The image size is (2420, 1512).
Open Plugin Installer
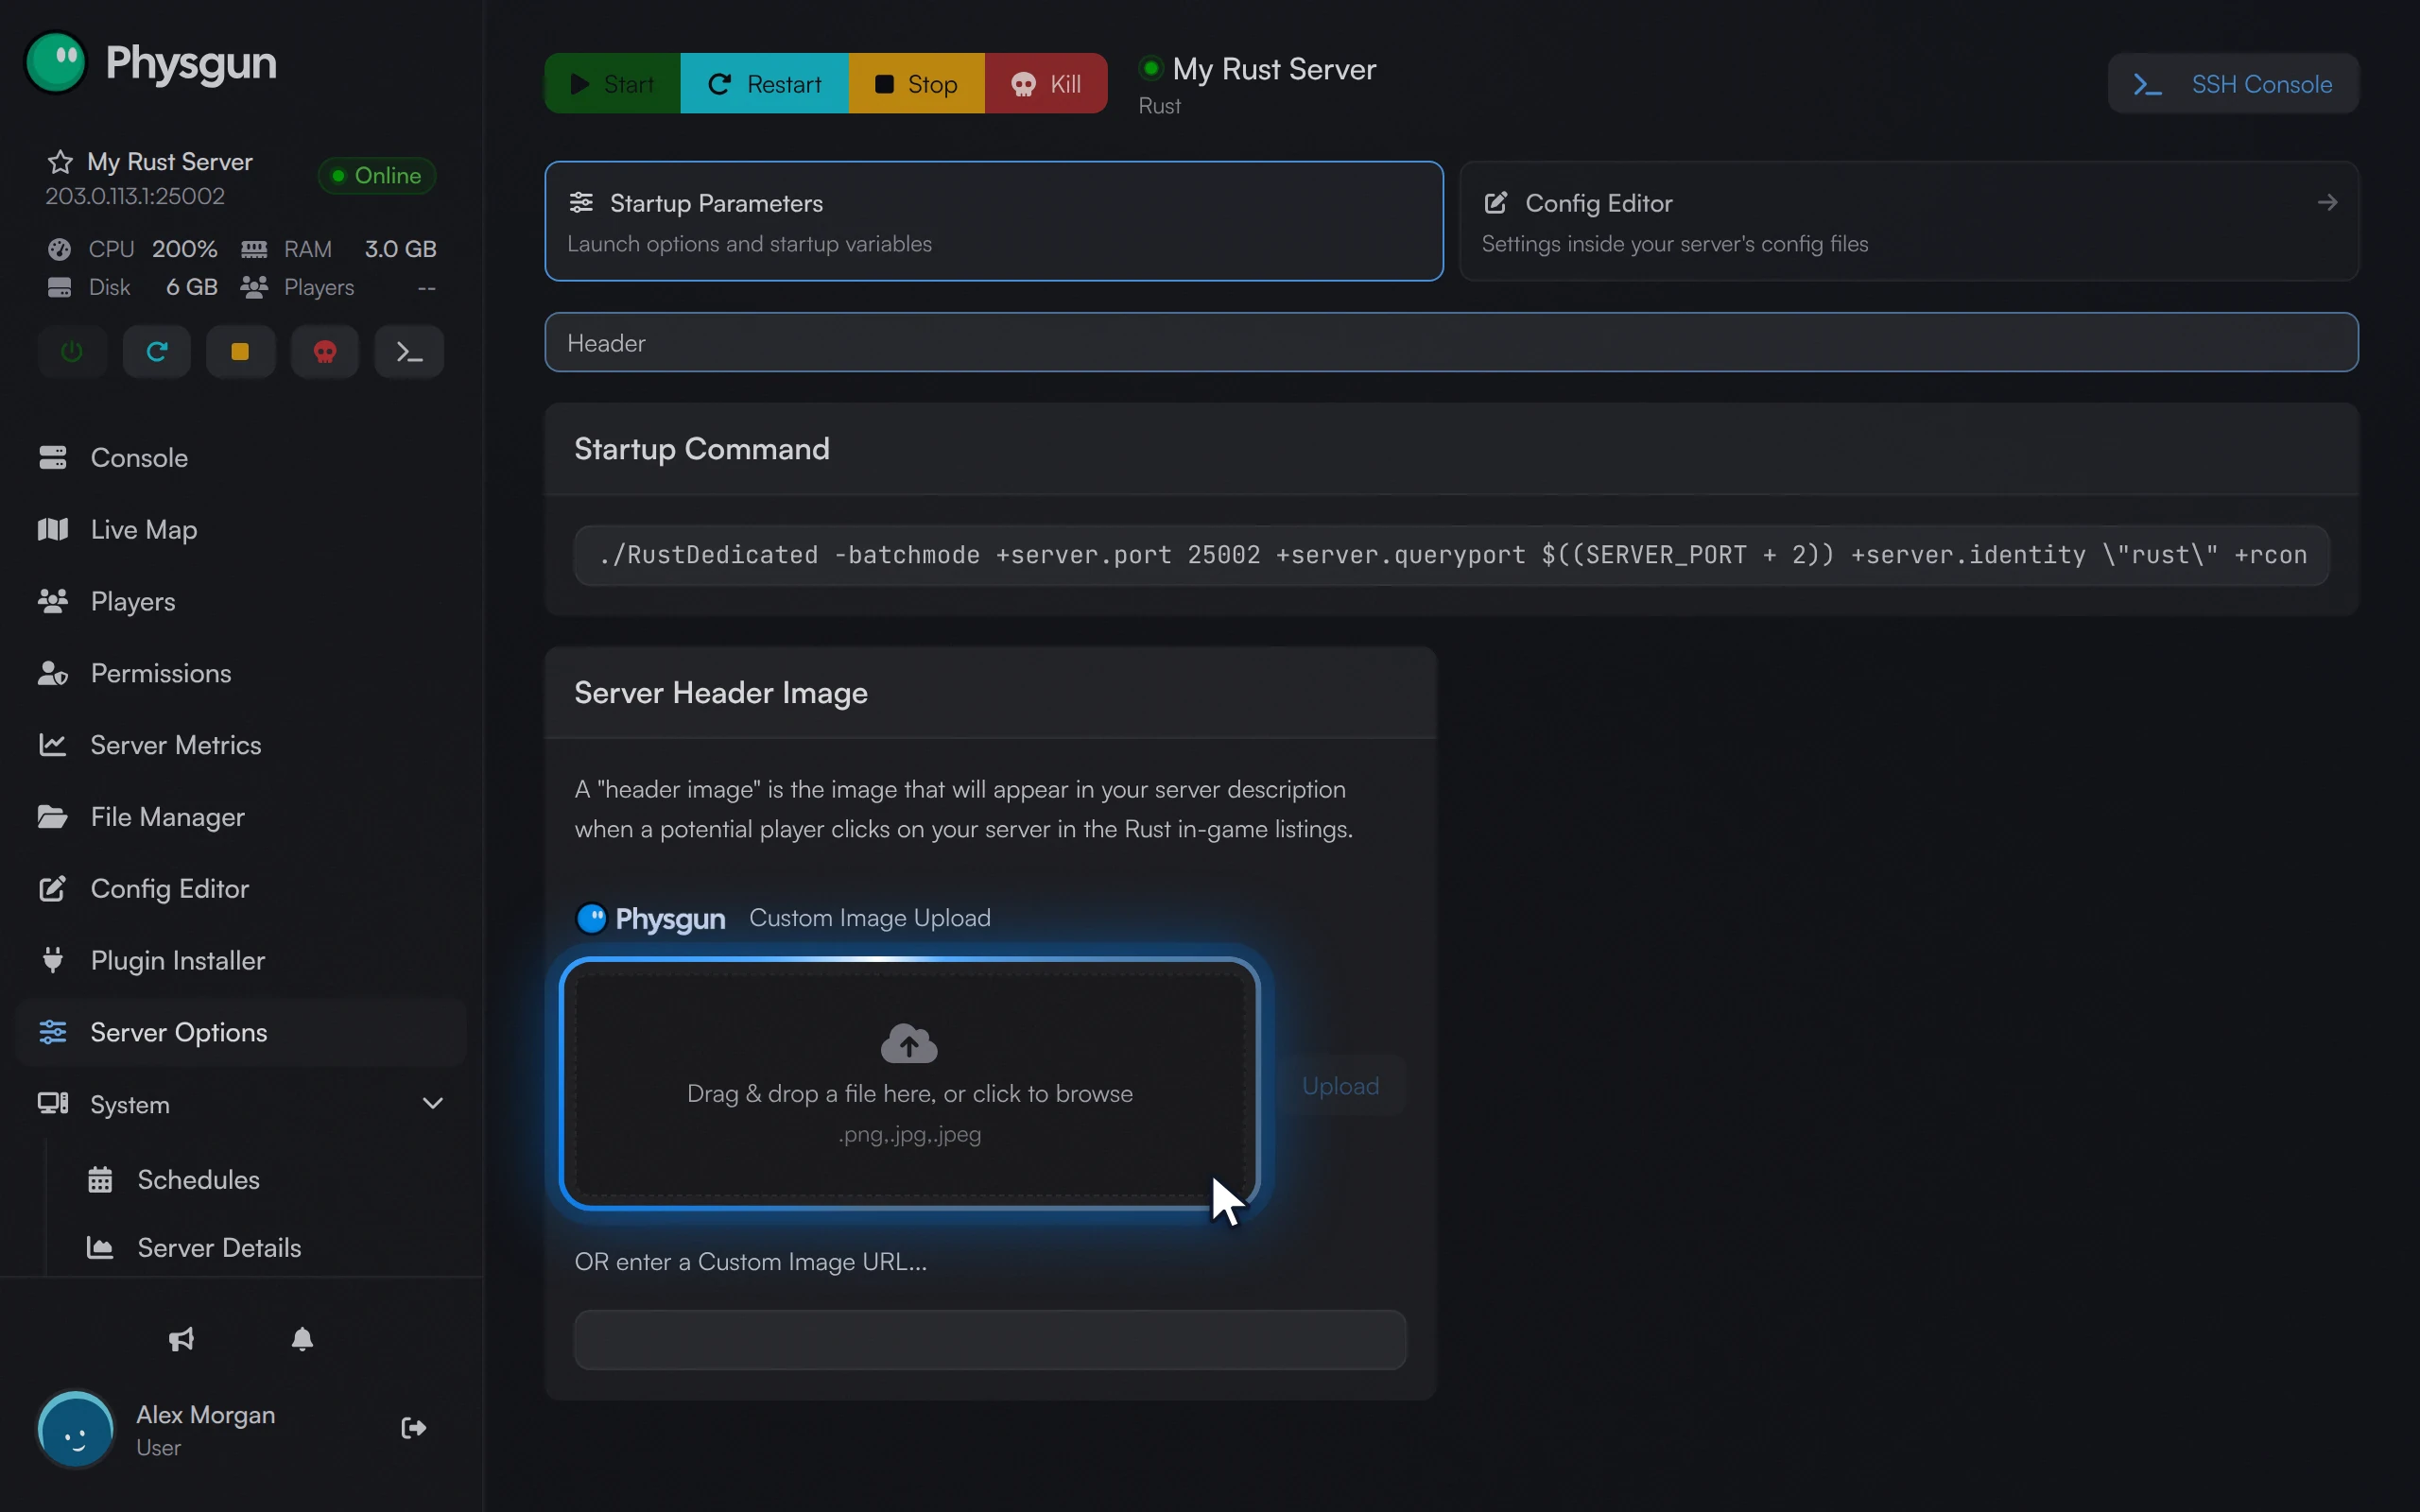pos(241,960)
